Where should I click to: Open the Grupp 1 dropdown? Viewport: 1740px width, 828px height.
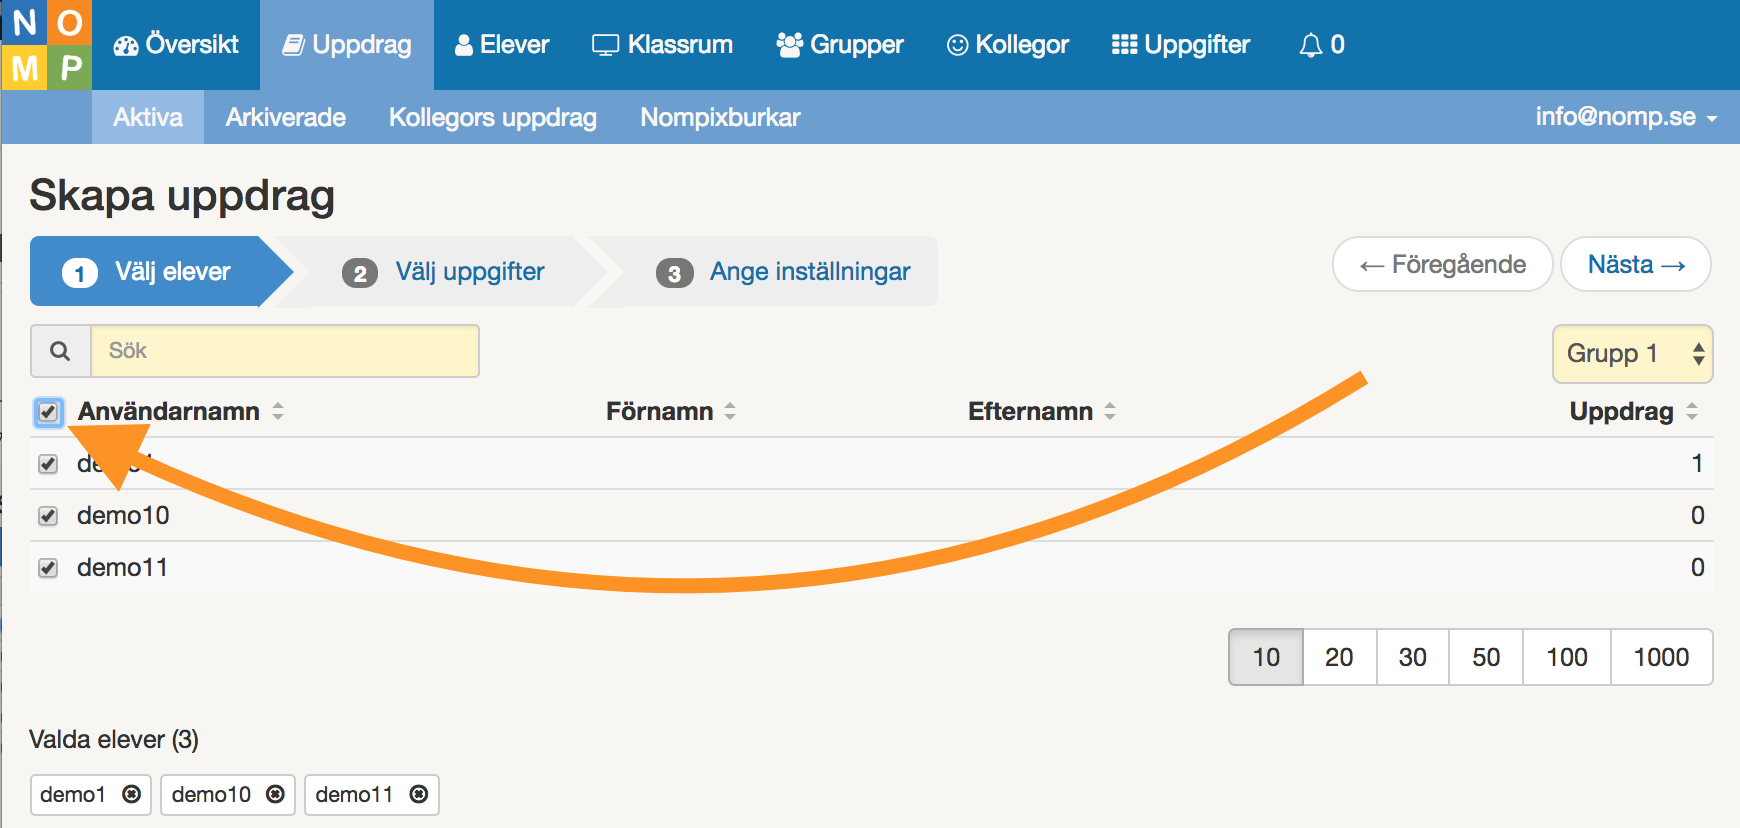click(1632, 354)
